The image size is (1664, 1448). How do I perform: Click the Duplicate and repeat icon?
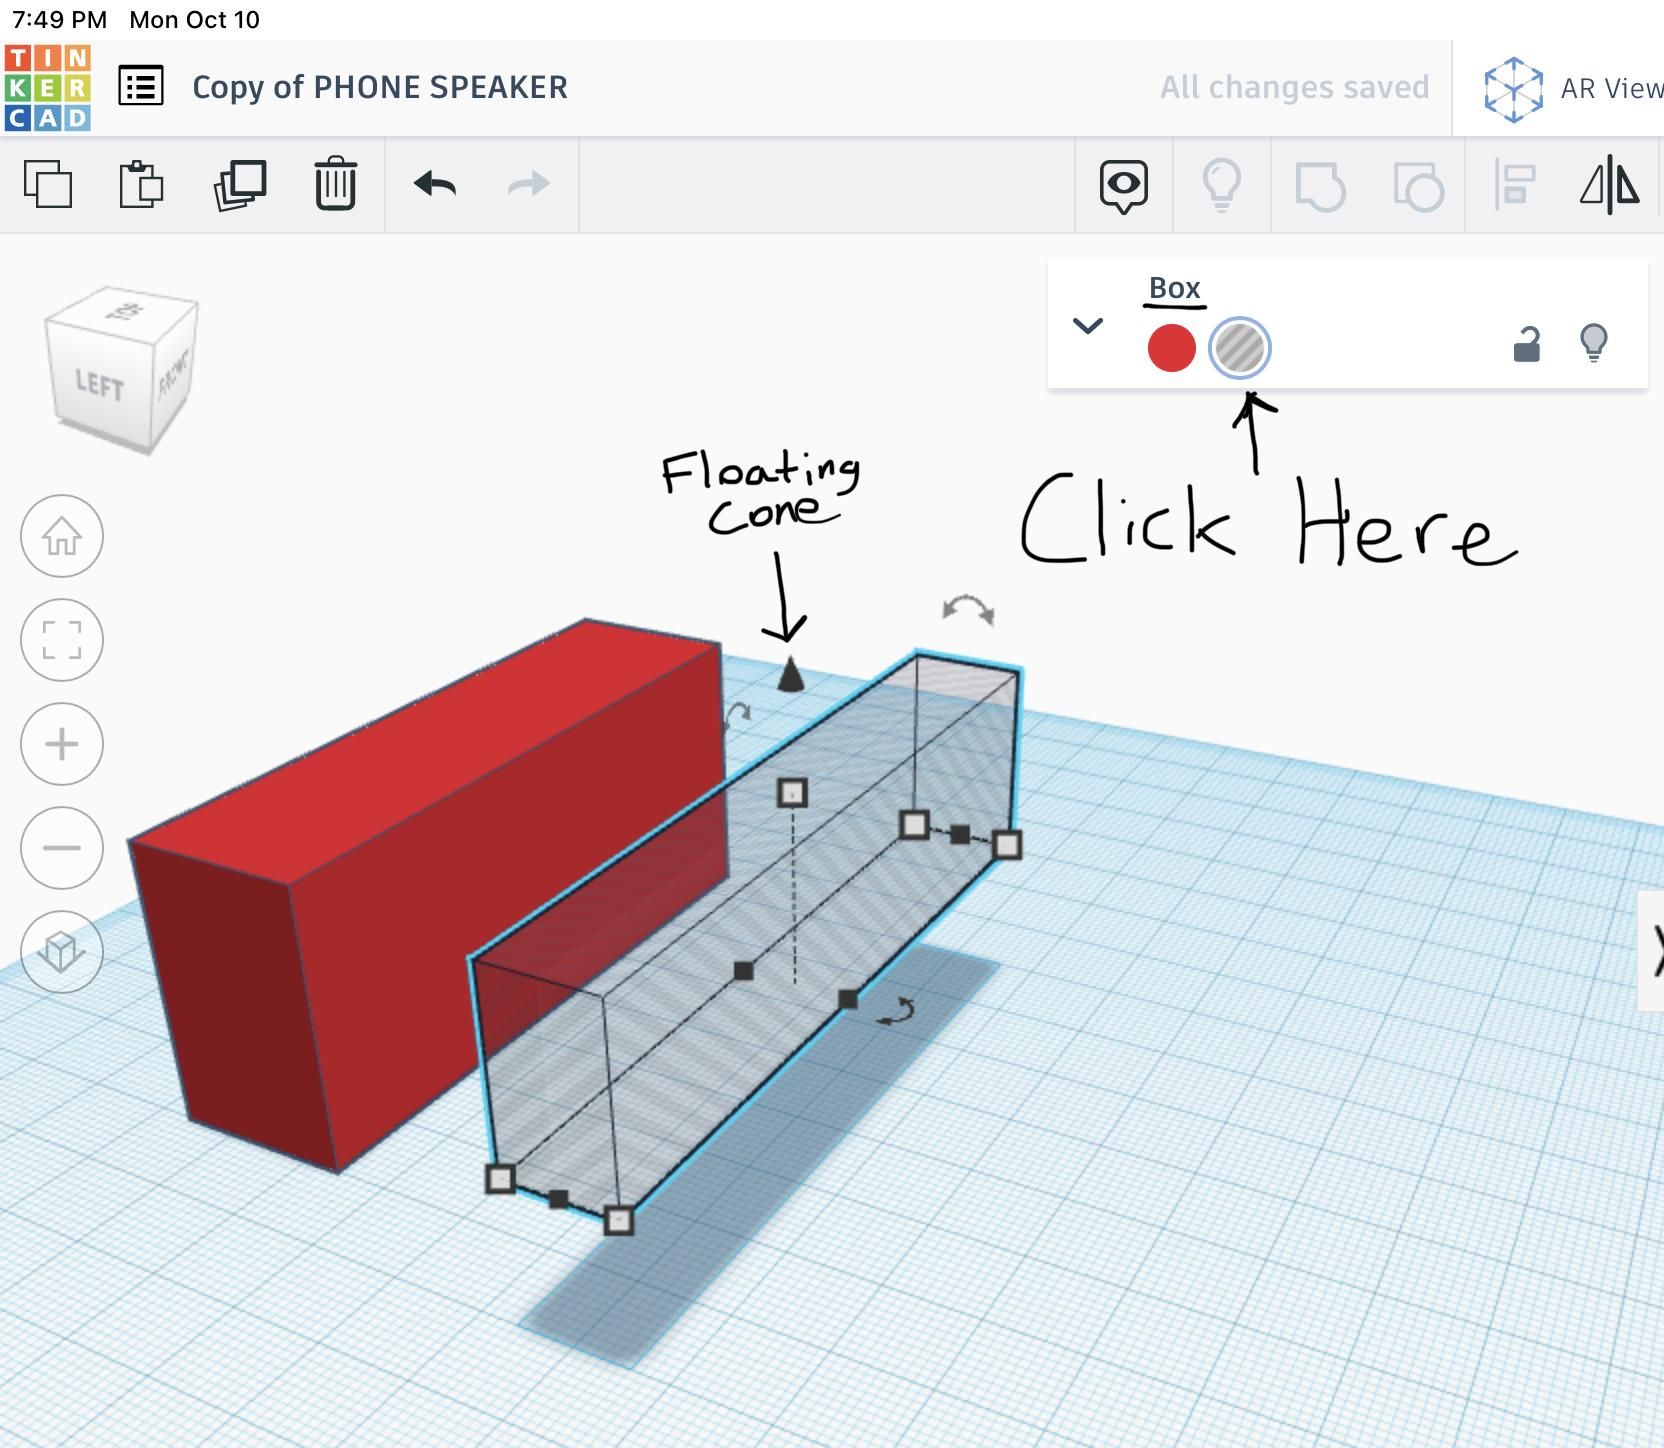[x=240, y=184]
